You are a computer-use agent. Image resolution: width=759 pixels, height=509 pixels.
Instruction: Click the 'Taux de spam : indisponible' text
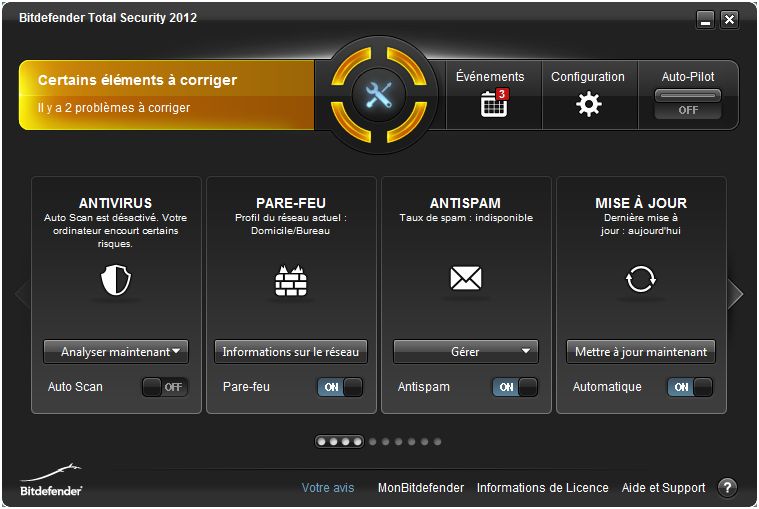466,218
